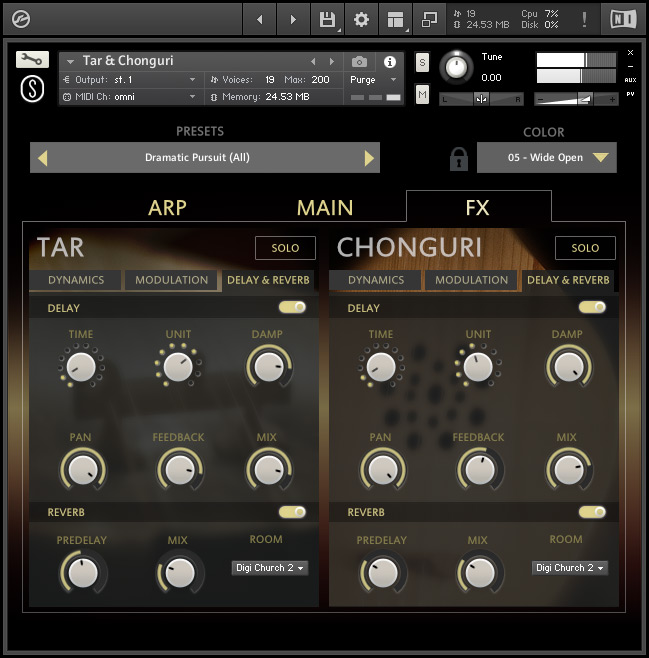The image size is (649, 658).
Task: Open the workspace layout icon
Action: (x=395, y=19)
